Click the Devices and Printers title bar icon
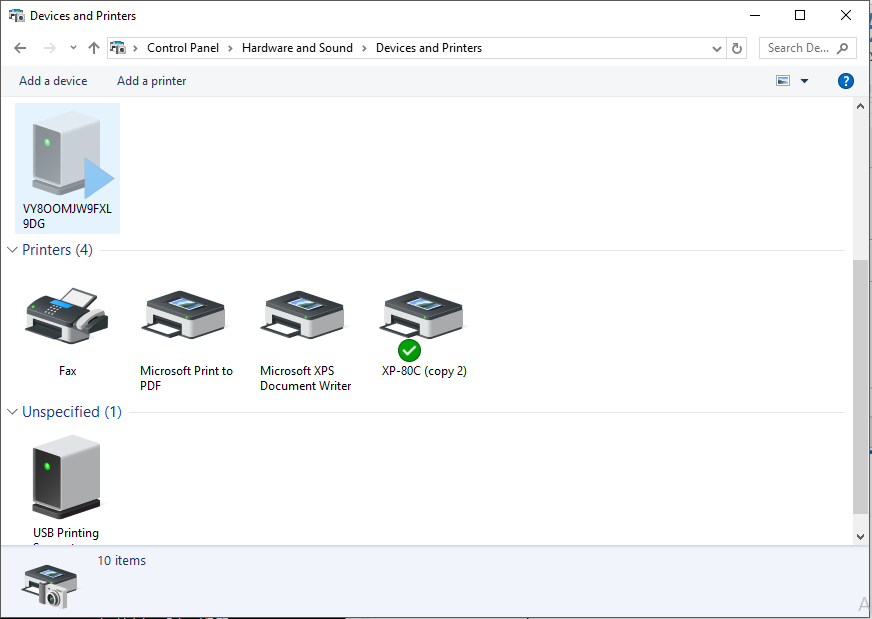 17,16
